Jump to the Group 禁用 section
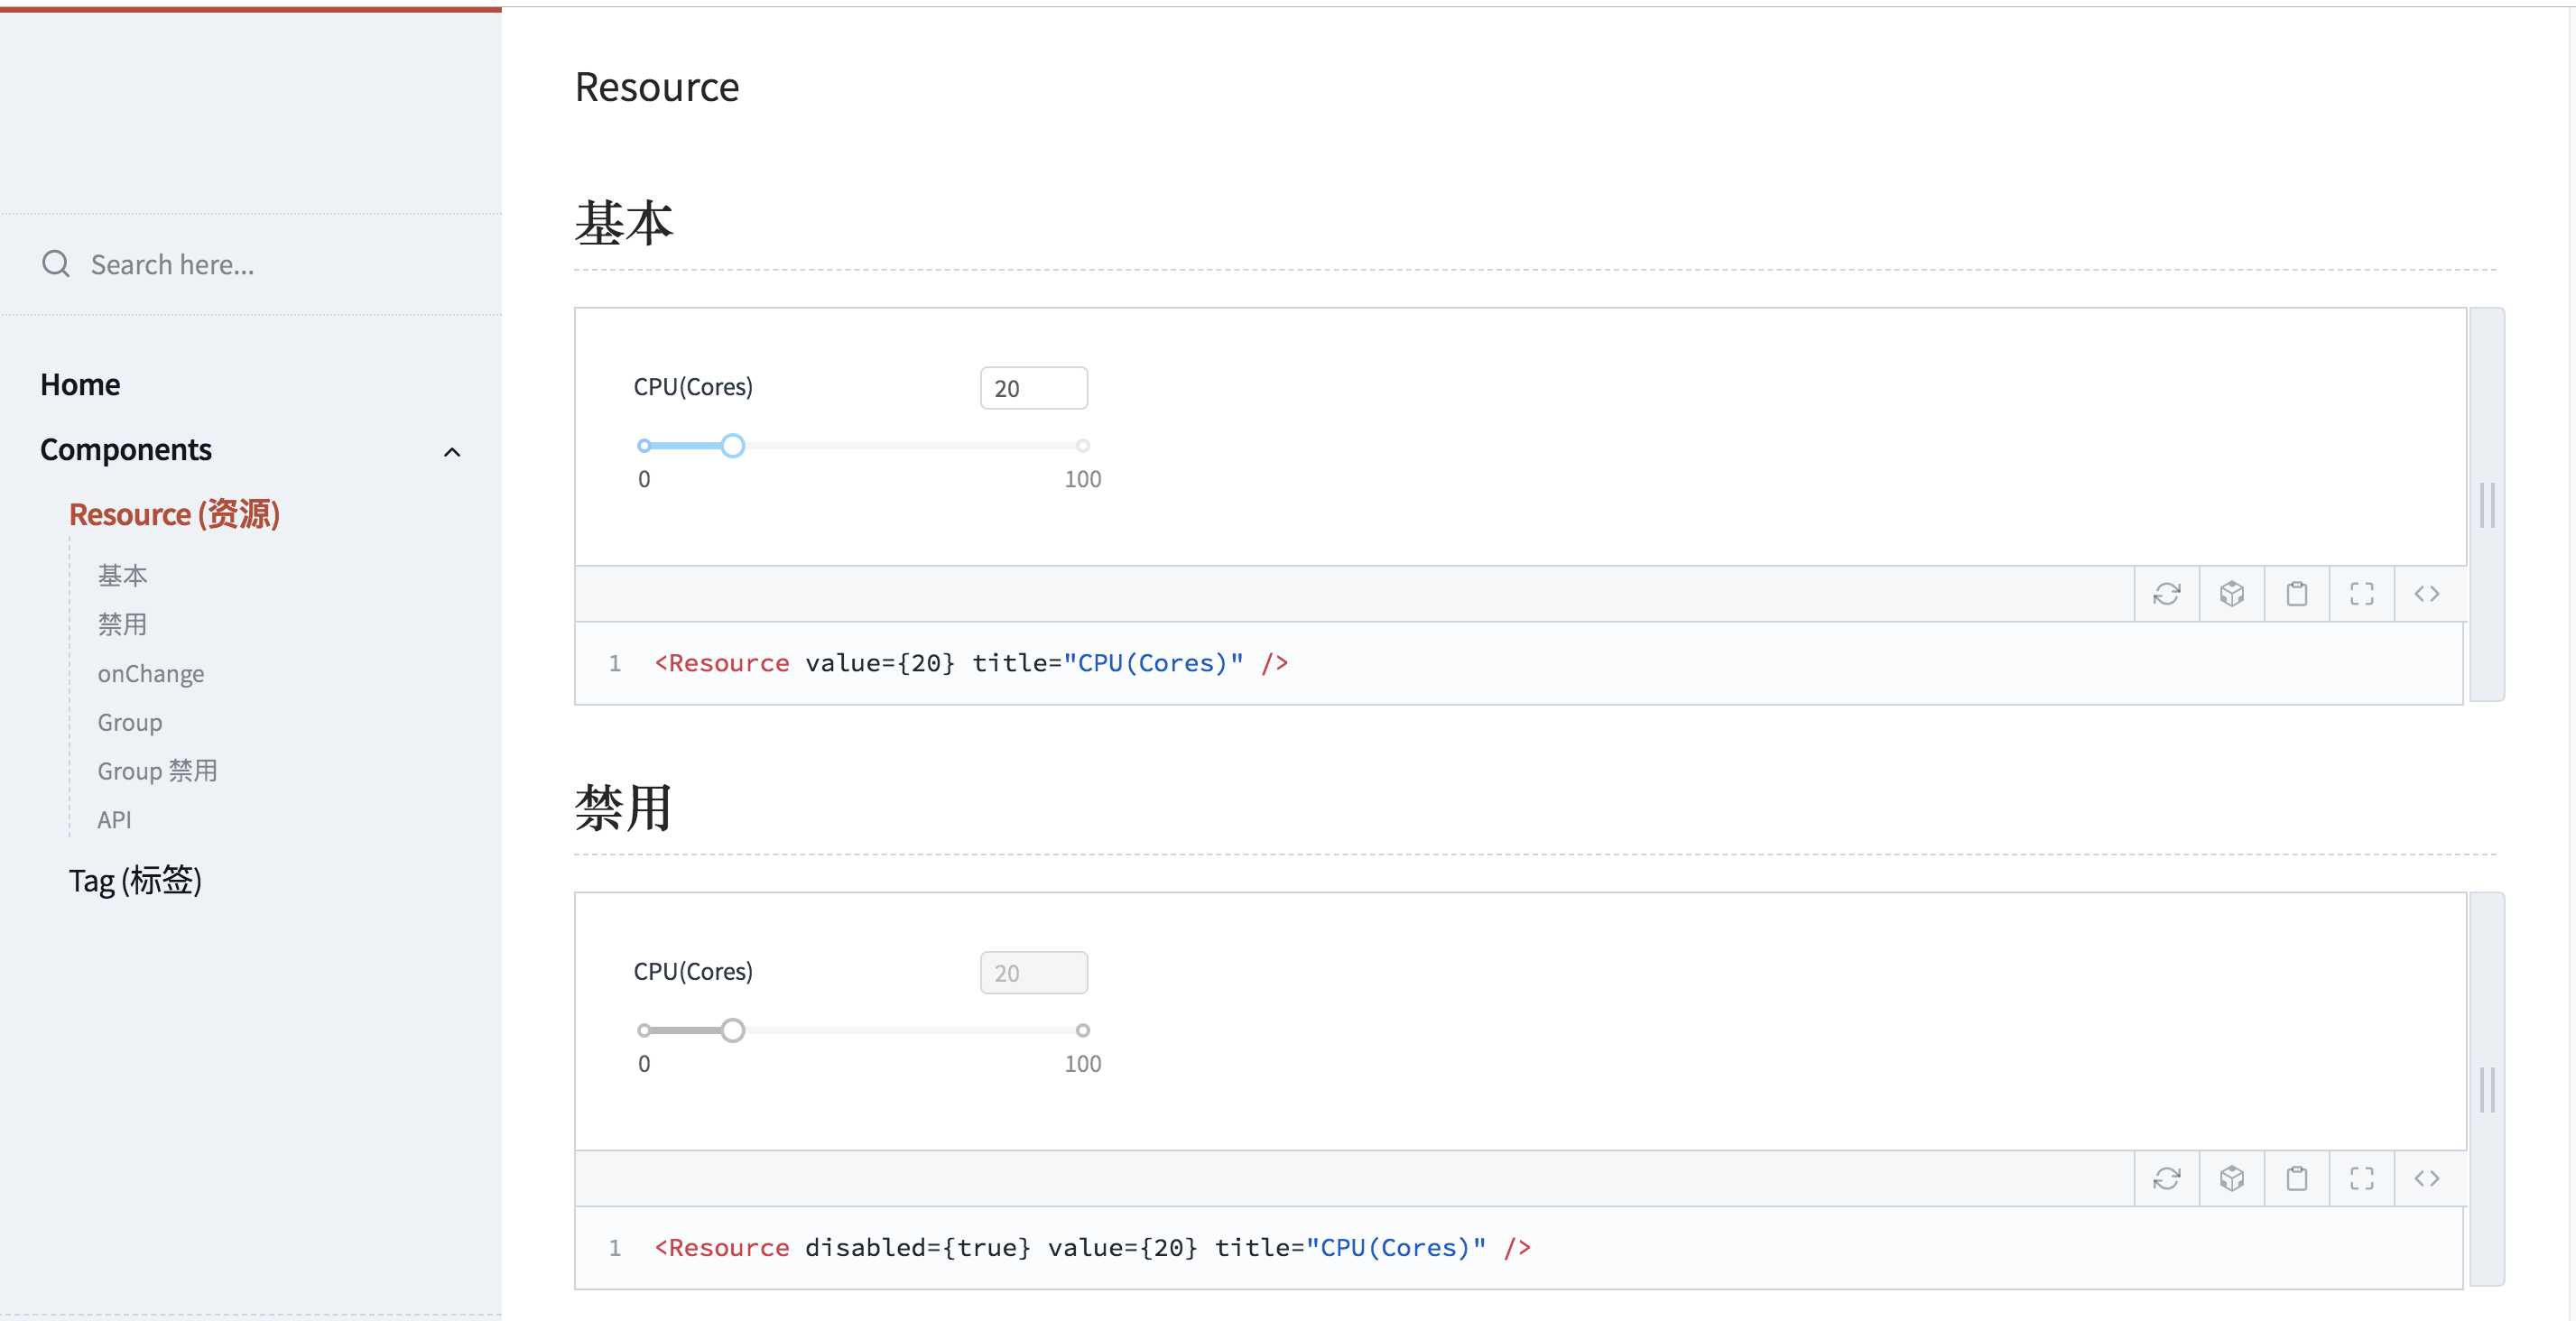Screen dimensions: 2576x1321 [157, 771]
